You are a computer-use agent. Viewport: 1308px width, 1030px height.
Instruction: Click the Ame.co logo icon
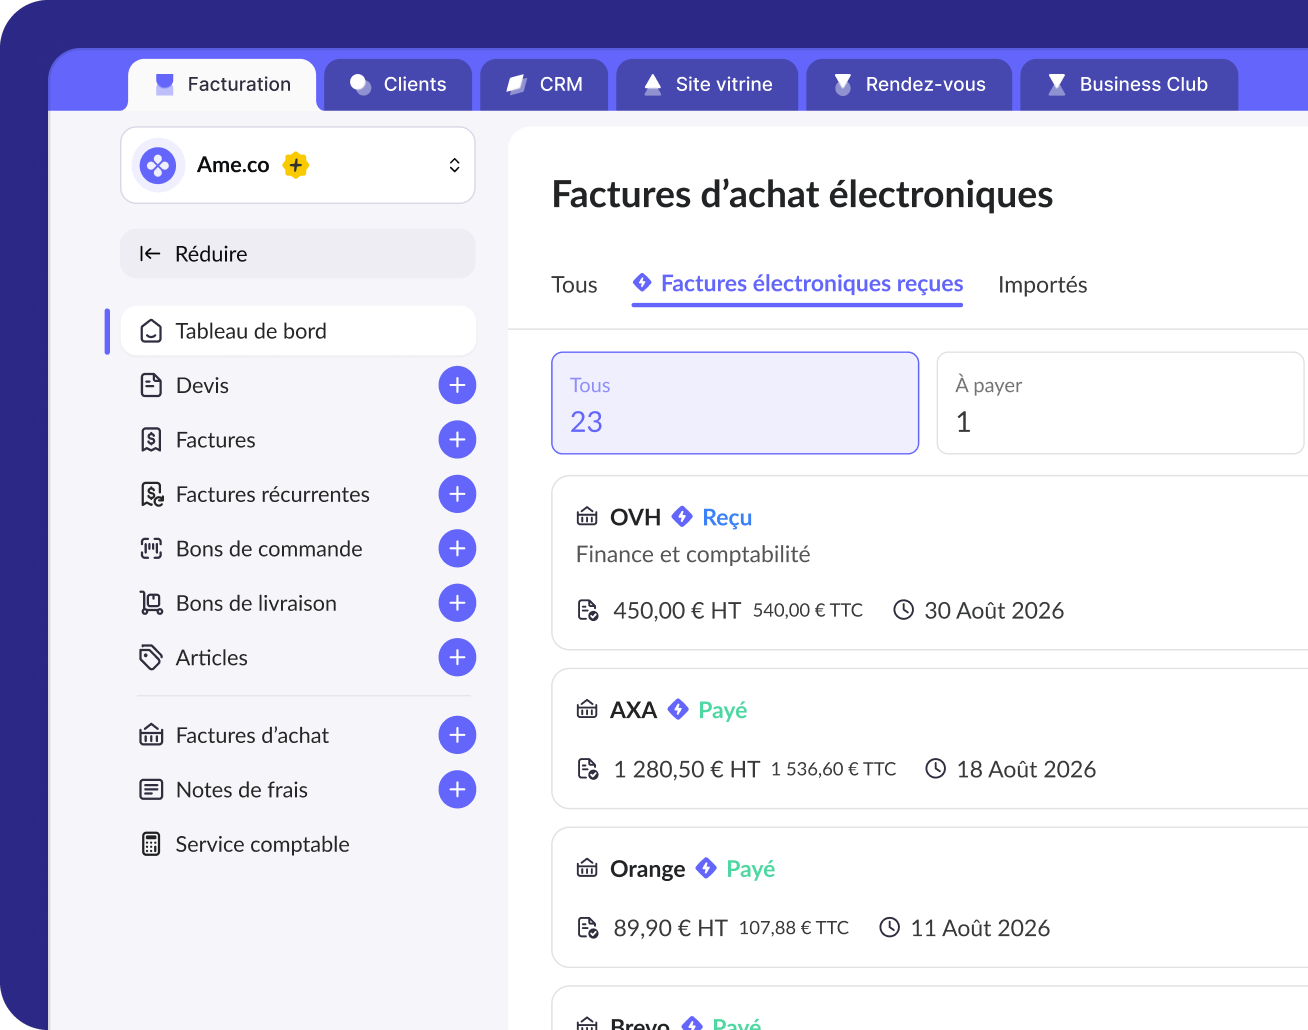[x=158, y=165]
